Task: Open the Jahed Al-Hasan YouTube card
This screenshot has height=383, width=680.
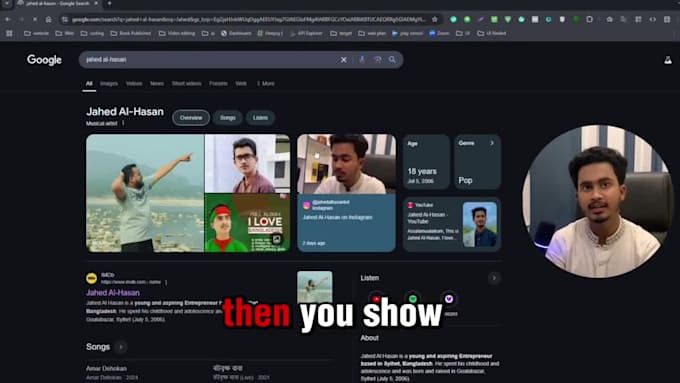Action: tap(452, 224)
